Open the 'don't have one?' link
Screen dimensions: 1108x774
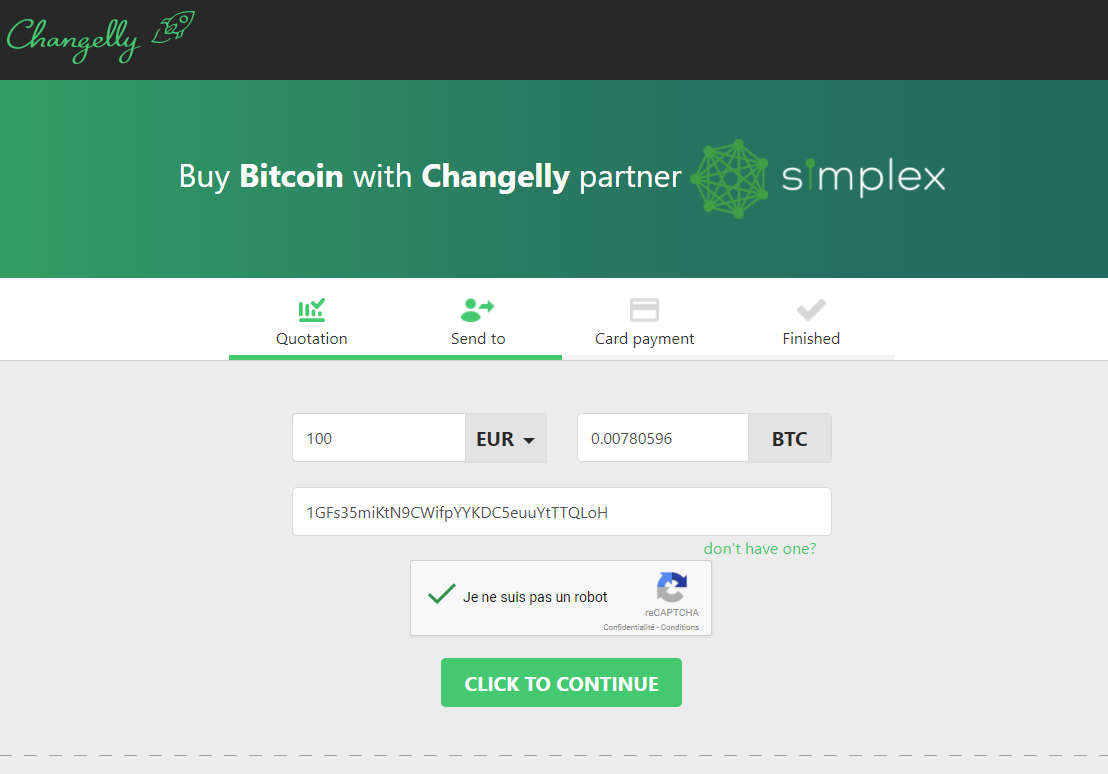(760, 549)
